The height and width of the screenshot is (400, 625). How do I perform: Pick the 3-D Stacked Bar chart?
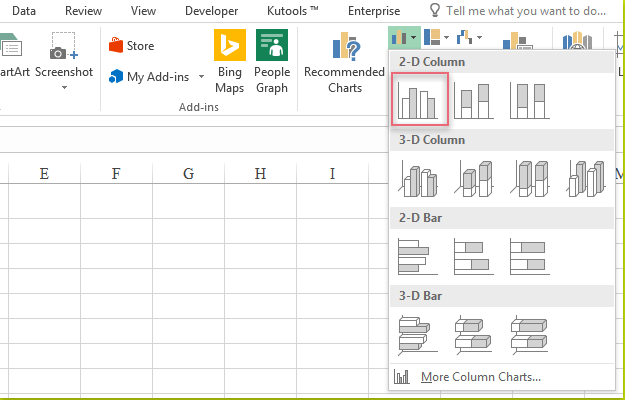click(x=473, y=334)
